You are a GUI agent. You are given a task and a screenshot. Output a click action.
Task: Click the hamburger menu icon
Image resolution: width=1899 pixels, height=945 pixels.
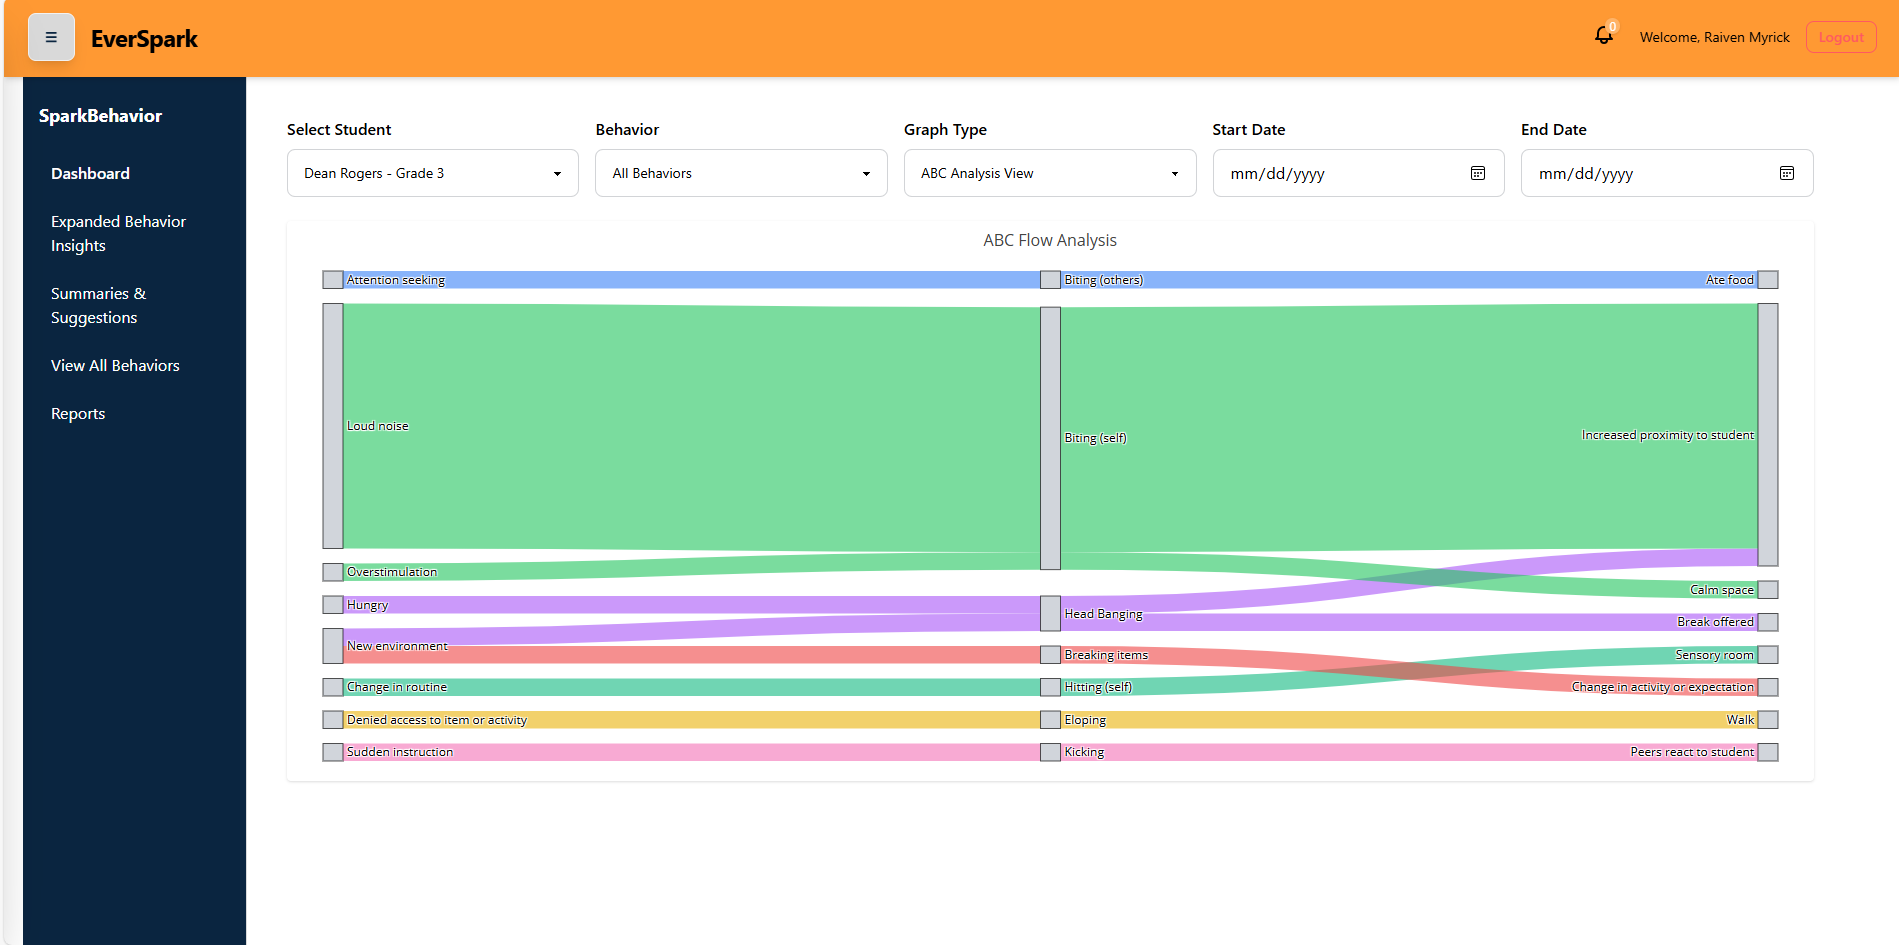coord(51,37)
